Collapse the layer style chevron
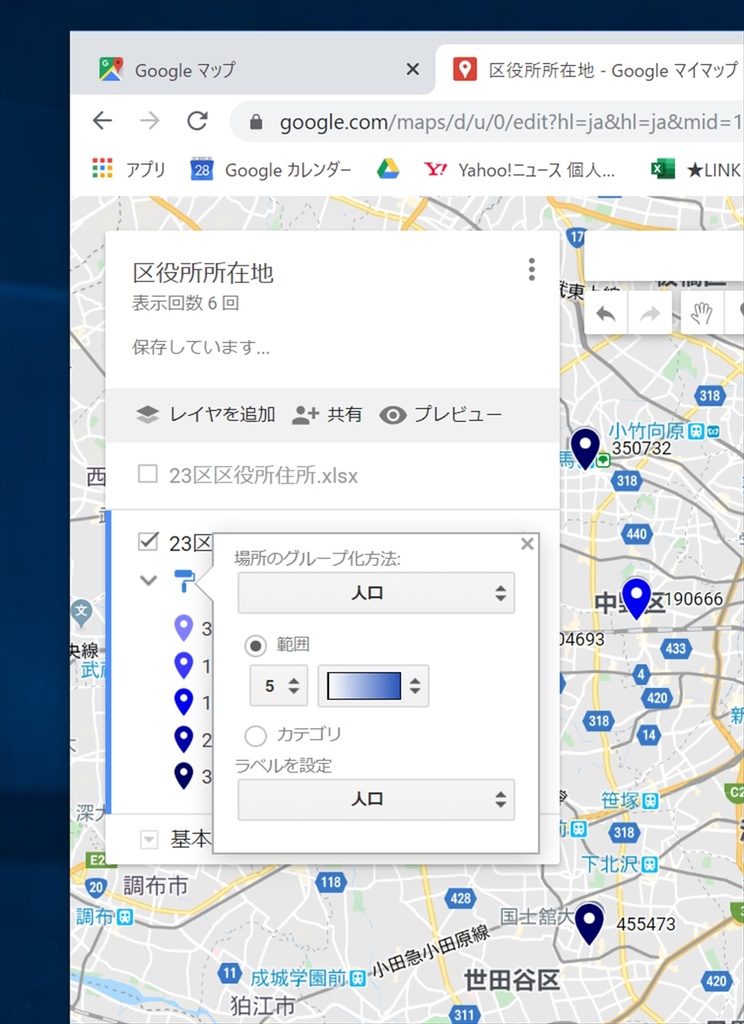 pos(149,580)
